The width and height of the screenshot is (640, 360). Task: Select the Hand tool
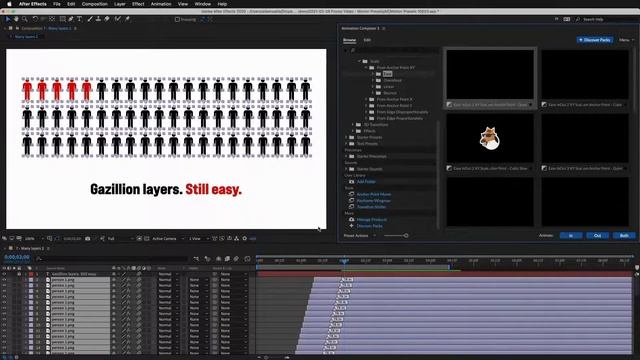pyautogui.click(x=16, y=19)
